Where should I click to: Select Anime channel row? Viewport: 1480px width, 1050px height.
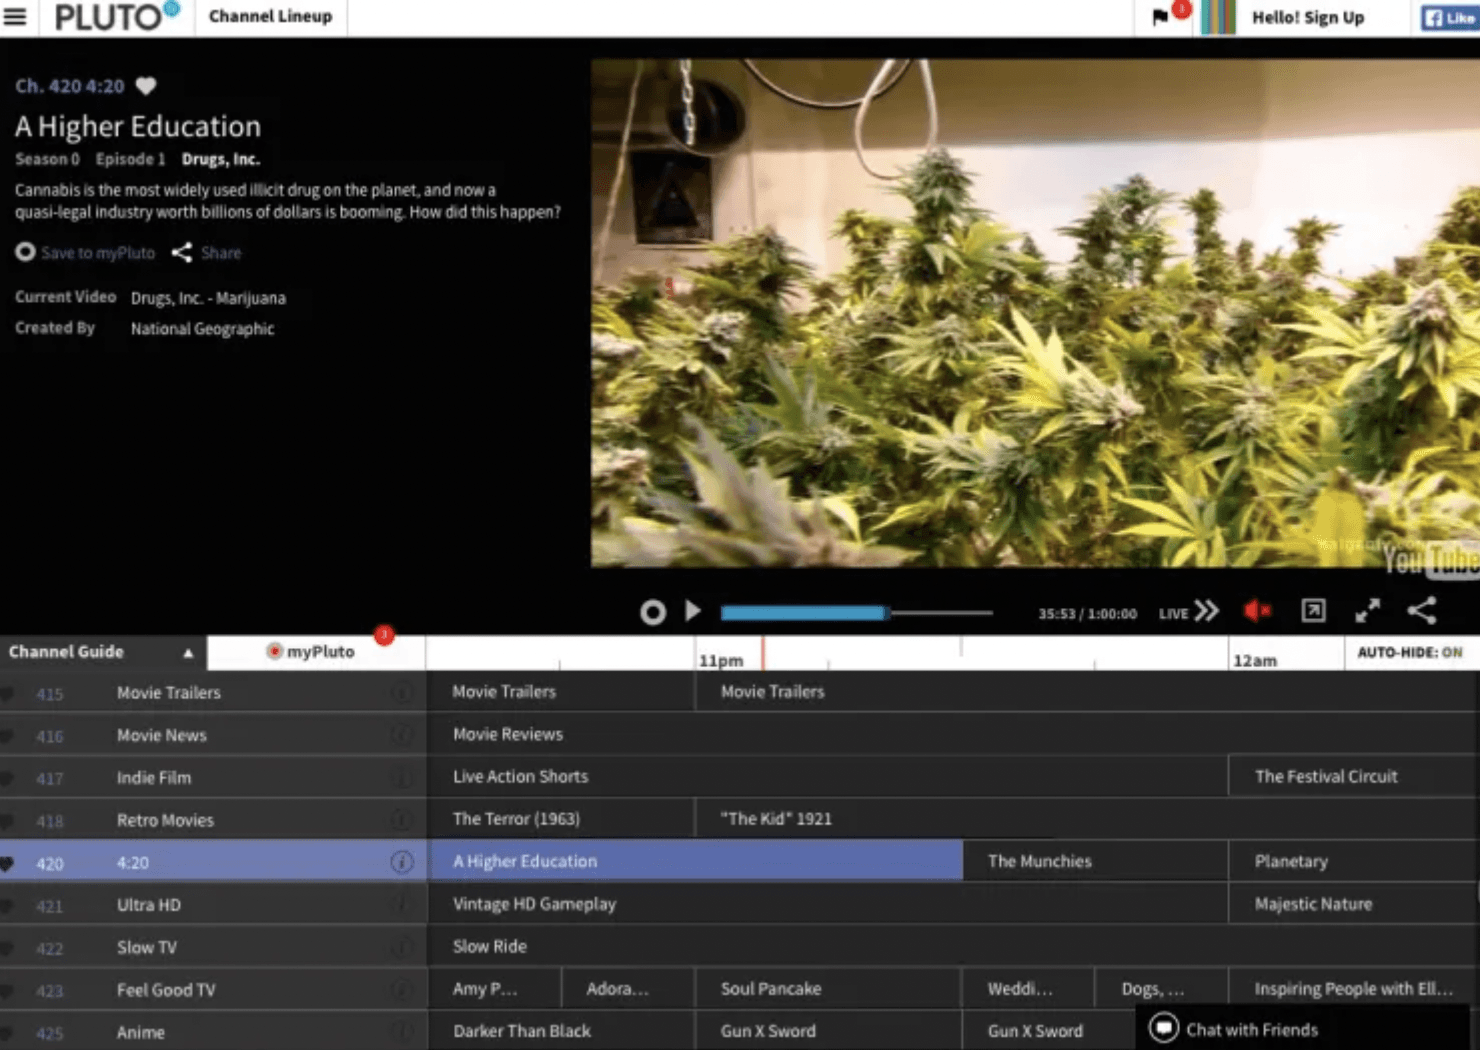[212, 1031]
